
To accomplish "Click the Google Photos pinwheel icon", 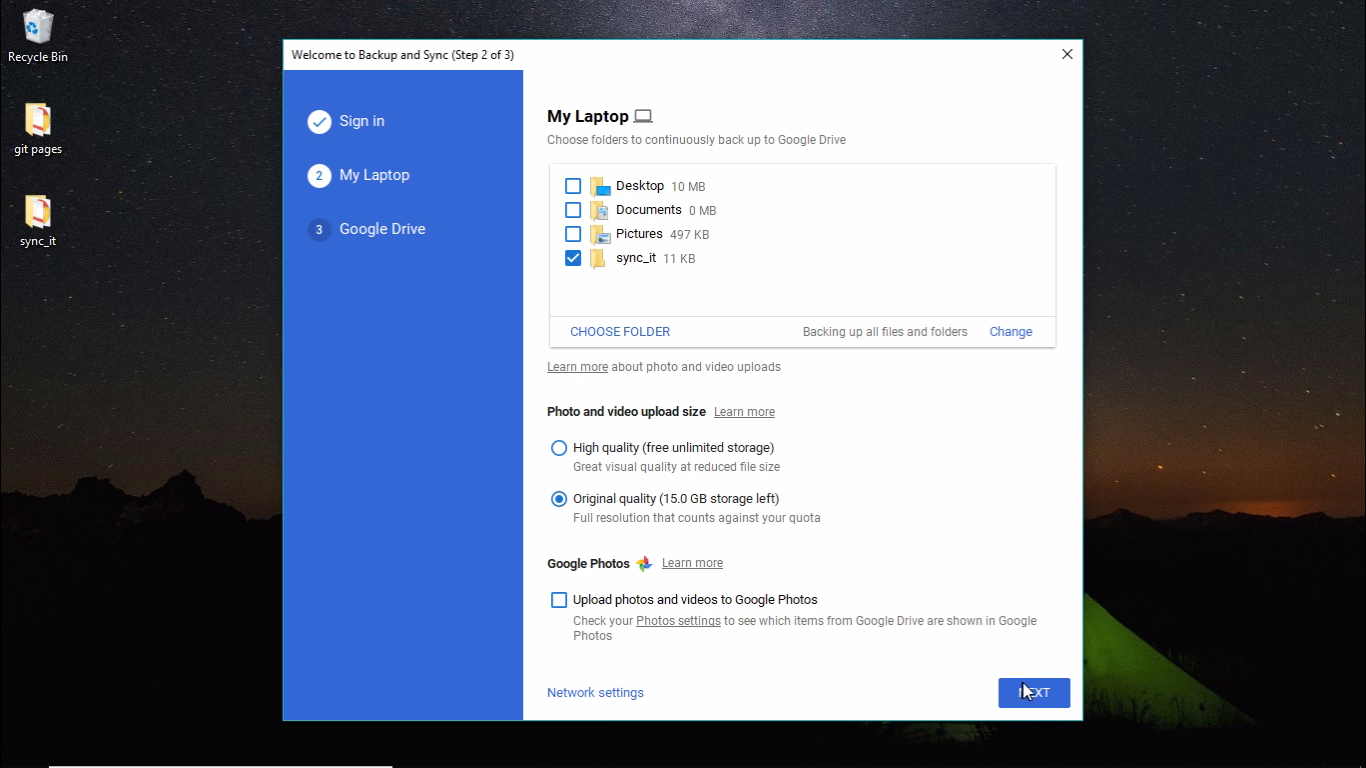I will tap(644, 563).
